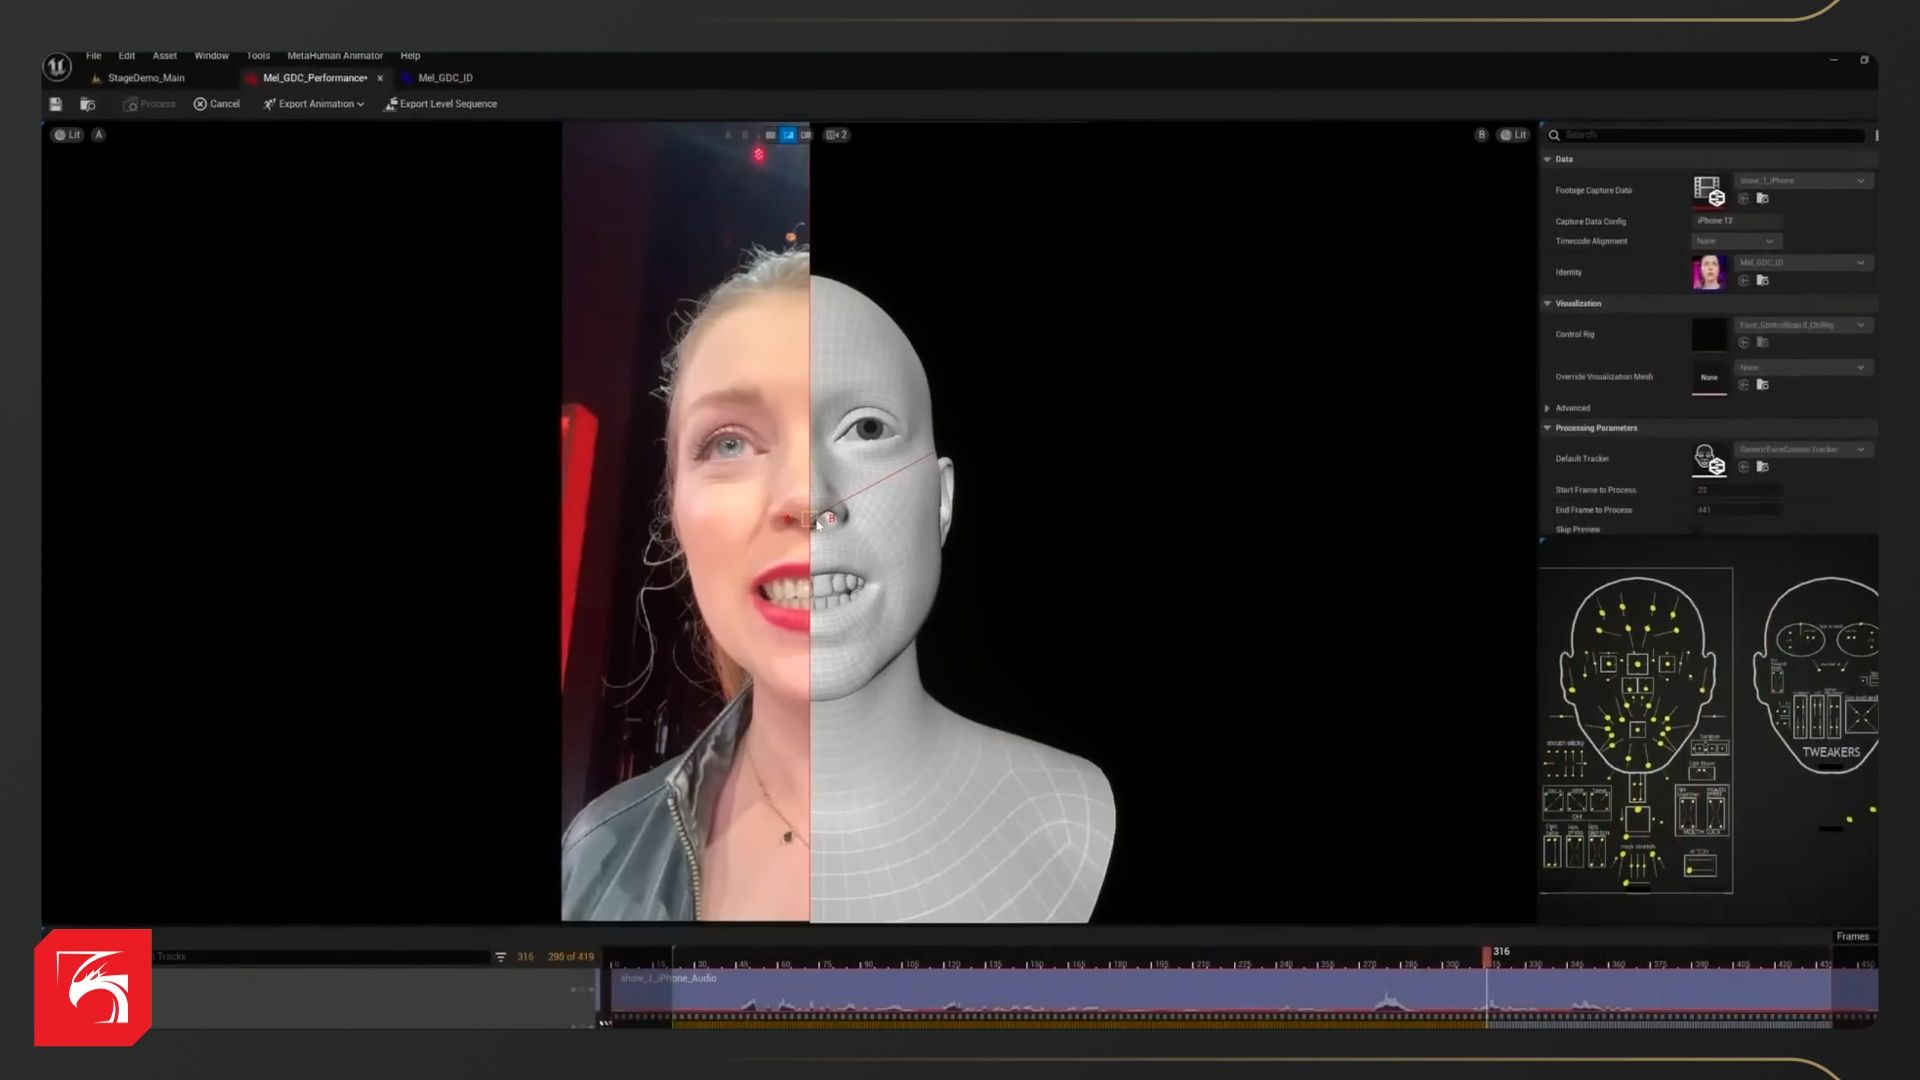Click the Cancel processing button
The image size is (1920, 1080).
pyautogui.click(x=217, y=104)
